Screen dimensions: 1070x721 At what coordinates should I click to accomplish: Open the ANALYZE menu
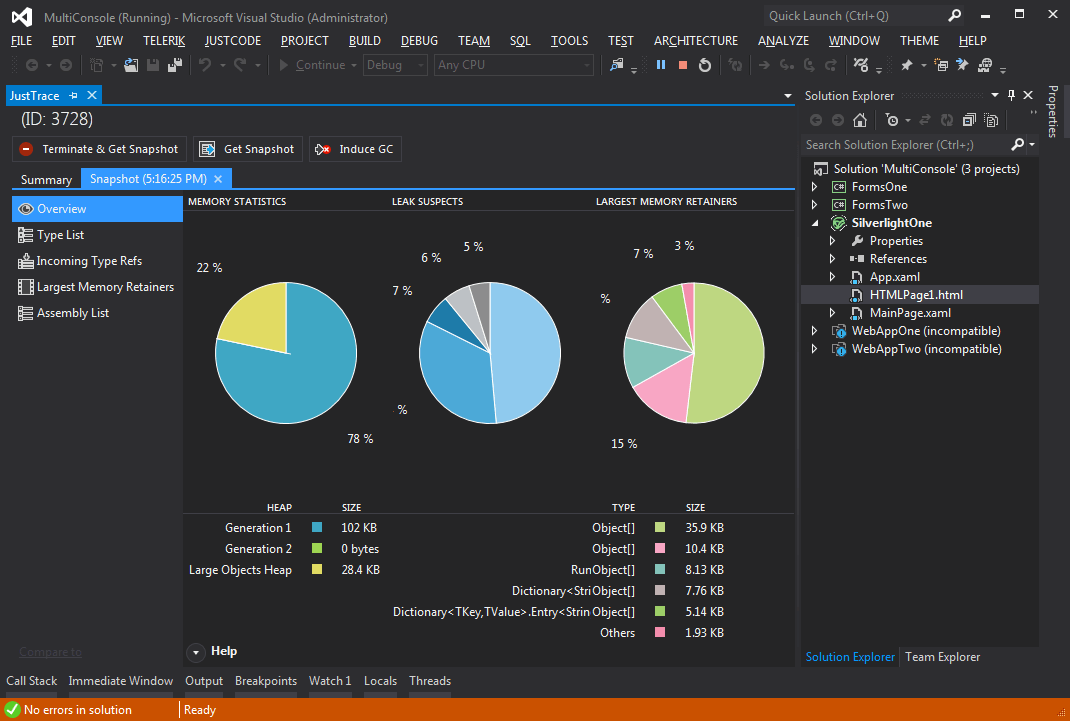pyautogui.click(x=783, y=41)
